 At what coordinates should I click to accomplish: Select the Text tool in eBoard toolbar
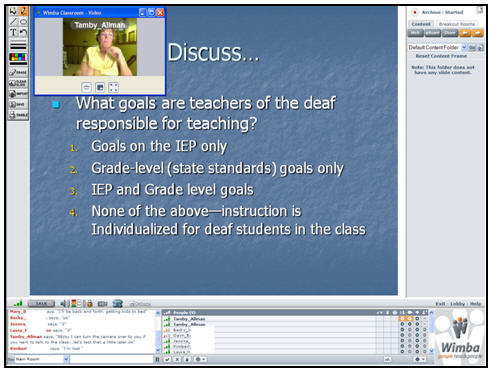(x=13, y=32)
